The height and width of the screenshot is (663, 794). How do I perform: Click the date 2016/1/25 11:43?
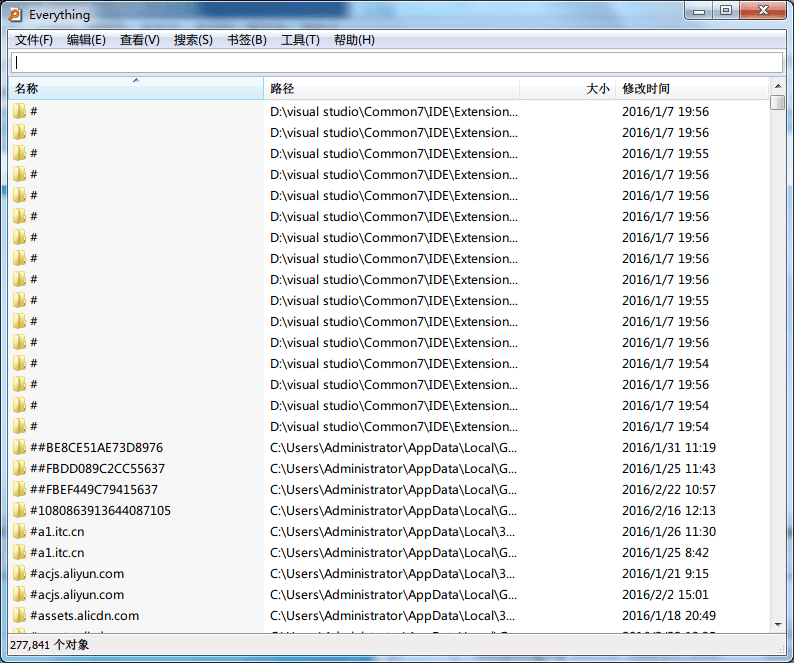[669, 469]
